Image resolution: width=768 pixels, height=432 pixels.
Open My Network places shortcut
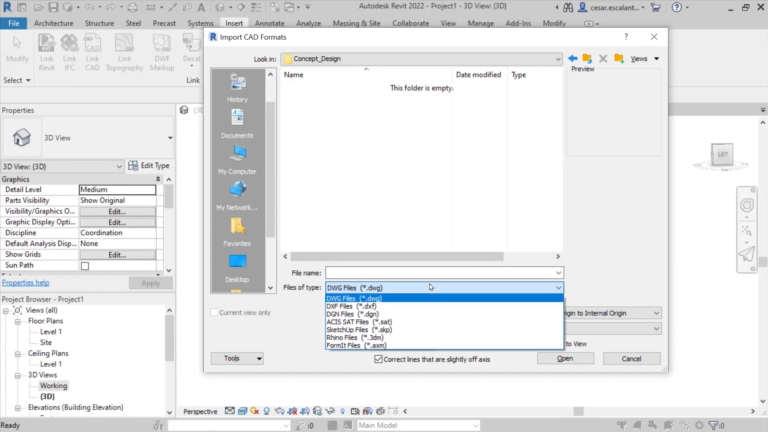click(238, 196)
